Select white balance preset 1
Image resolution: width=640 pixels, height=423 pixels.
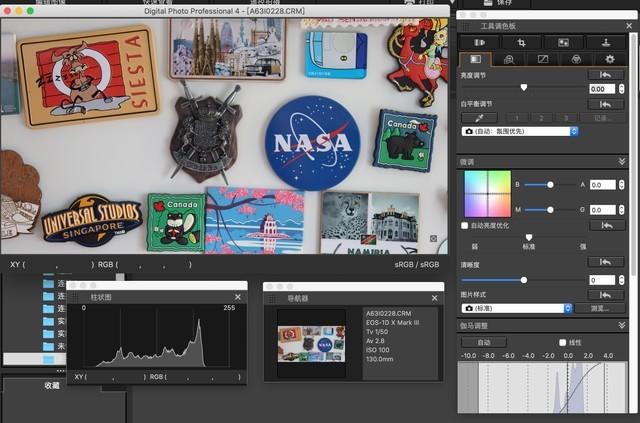[x=517, y=118]
